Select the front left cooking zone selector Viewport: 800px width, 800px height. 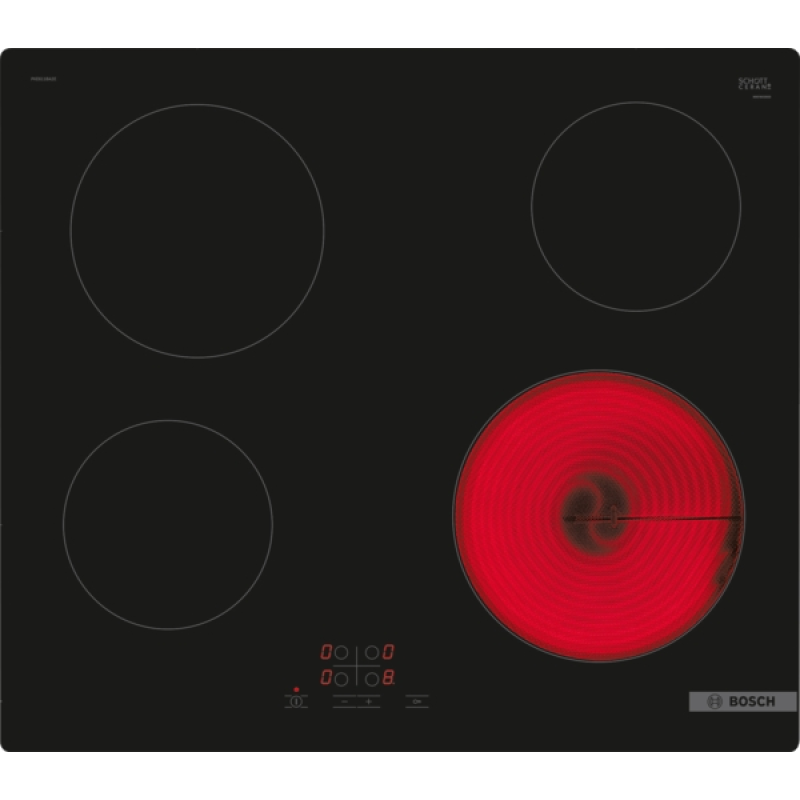(x=343, y=678)
